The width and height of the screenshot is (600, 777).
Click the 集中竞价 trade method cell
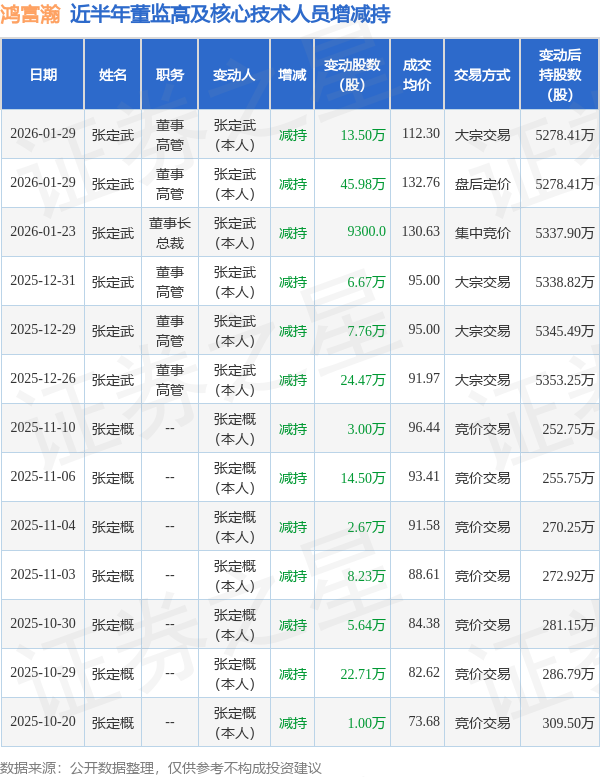coord(482,233)
